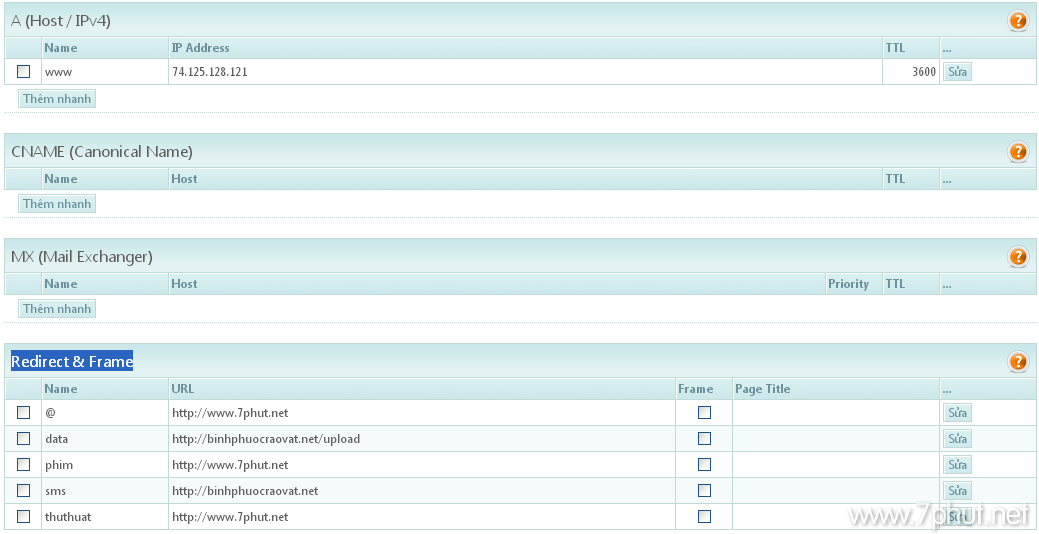1039x534 pixels.
Task: Enable Frame for the phim redirect
Action: coord(704,464)
